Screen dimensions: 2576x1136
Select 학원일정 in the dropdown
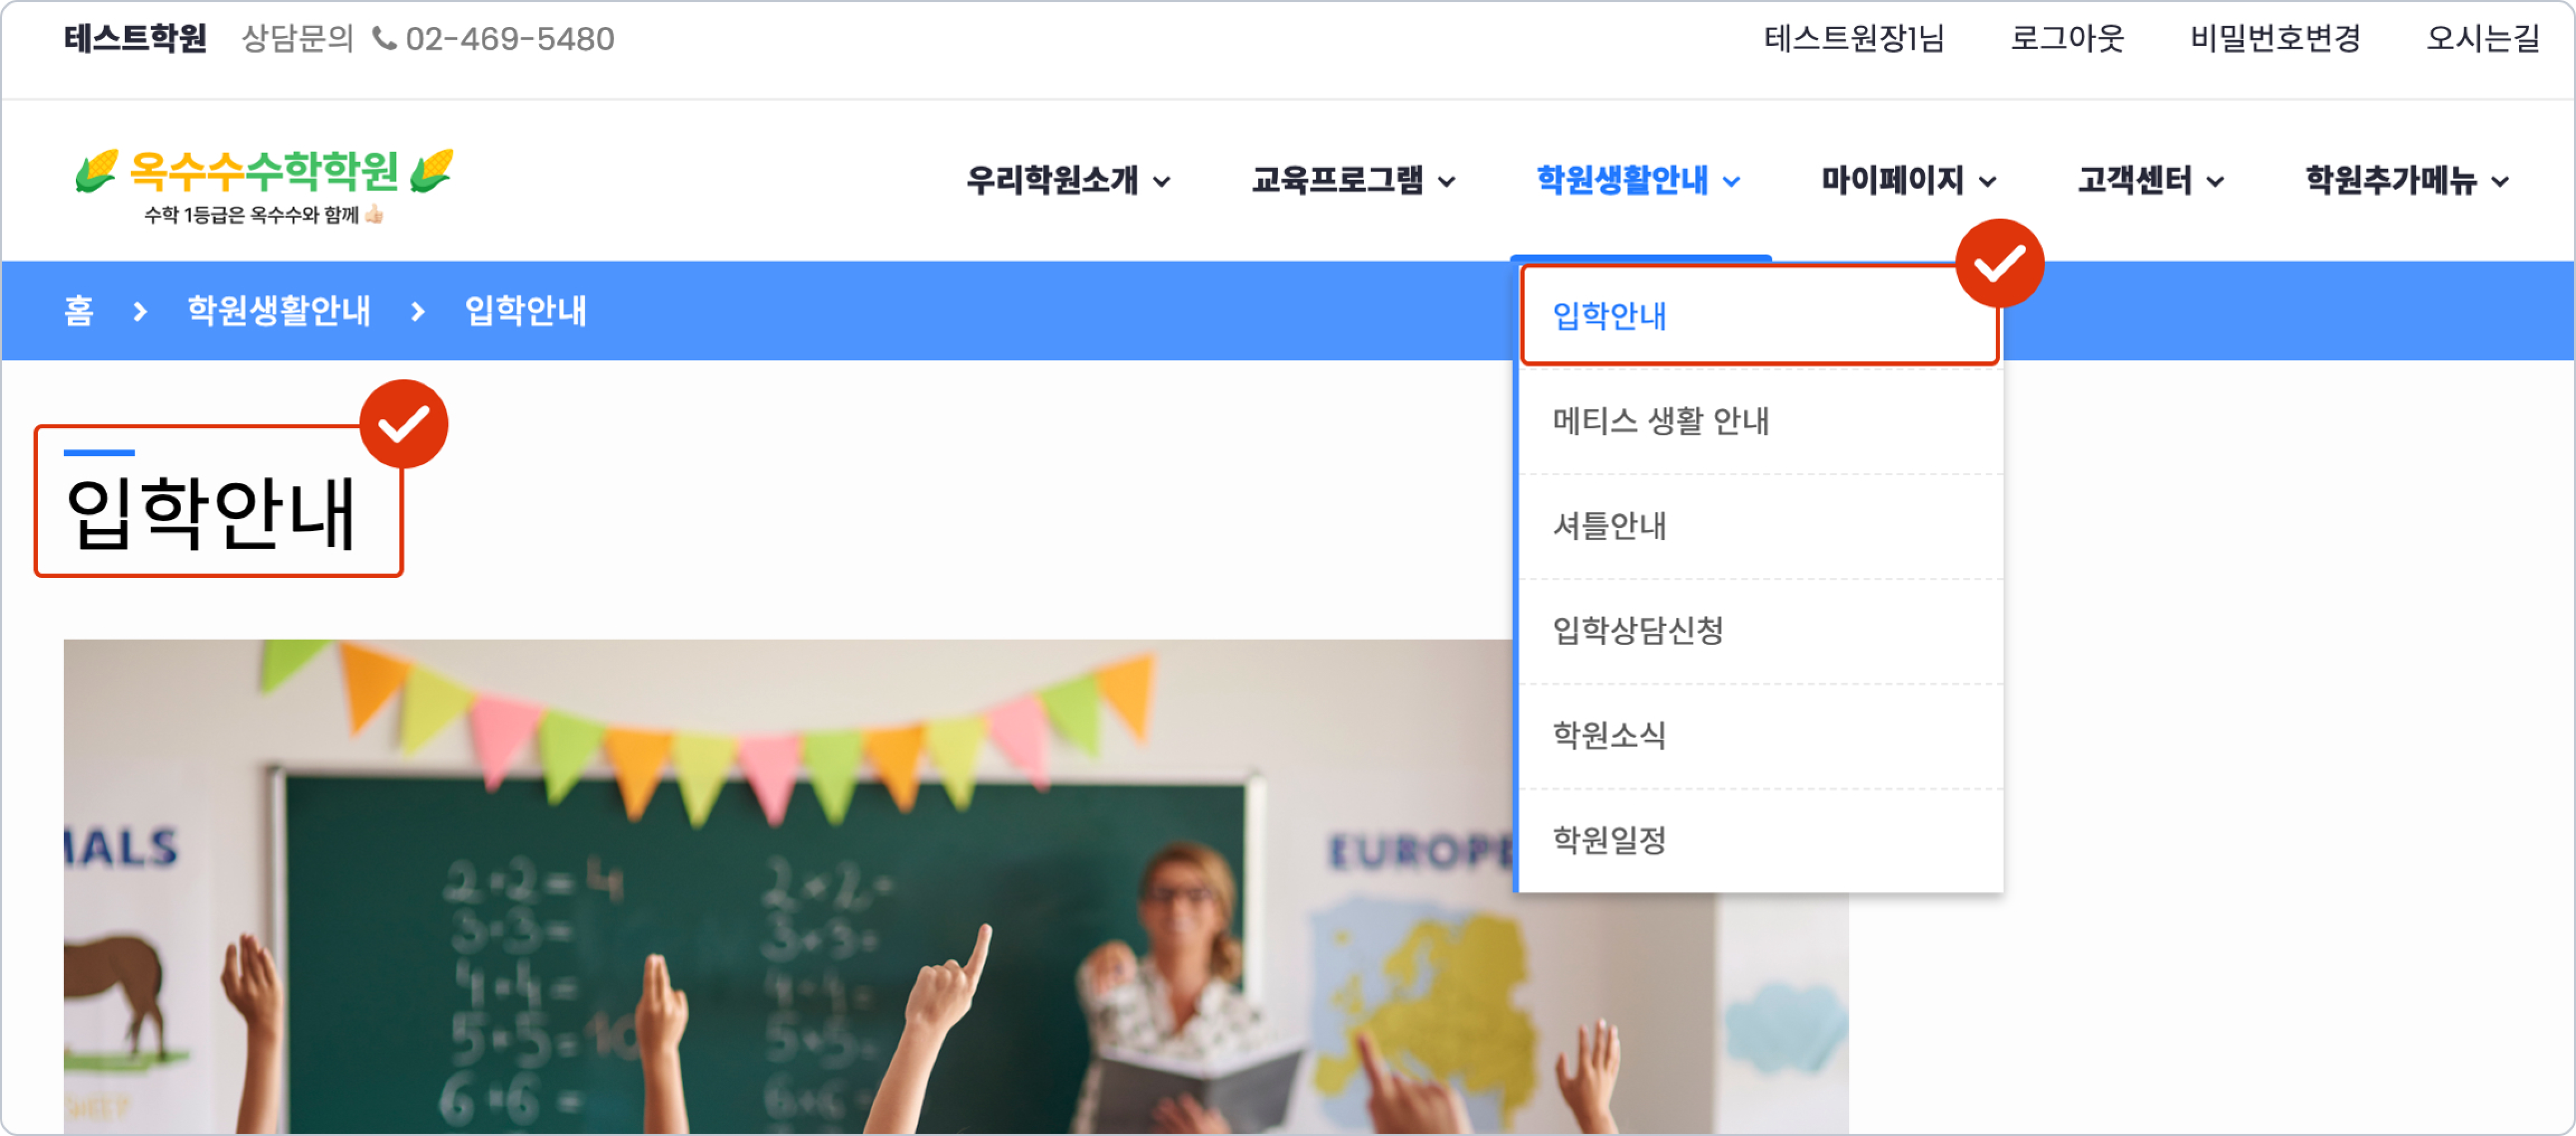(1609, 841)
